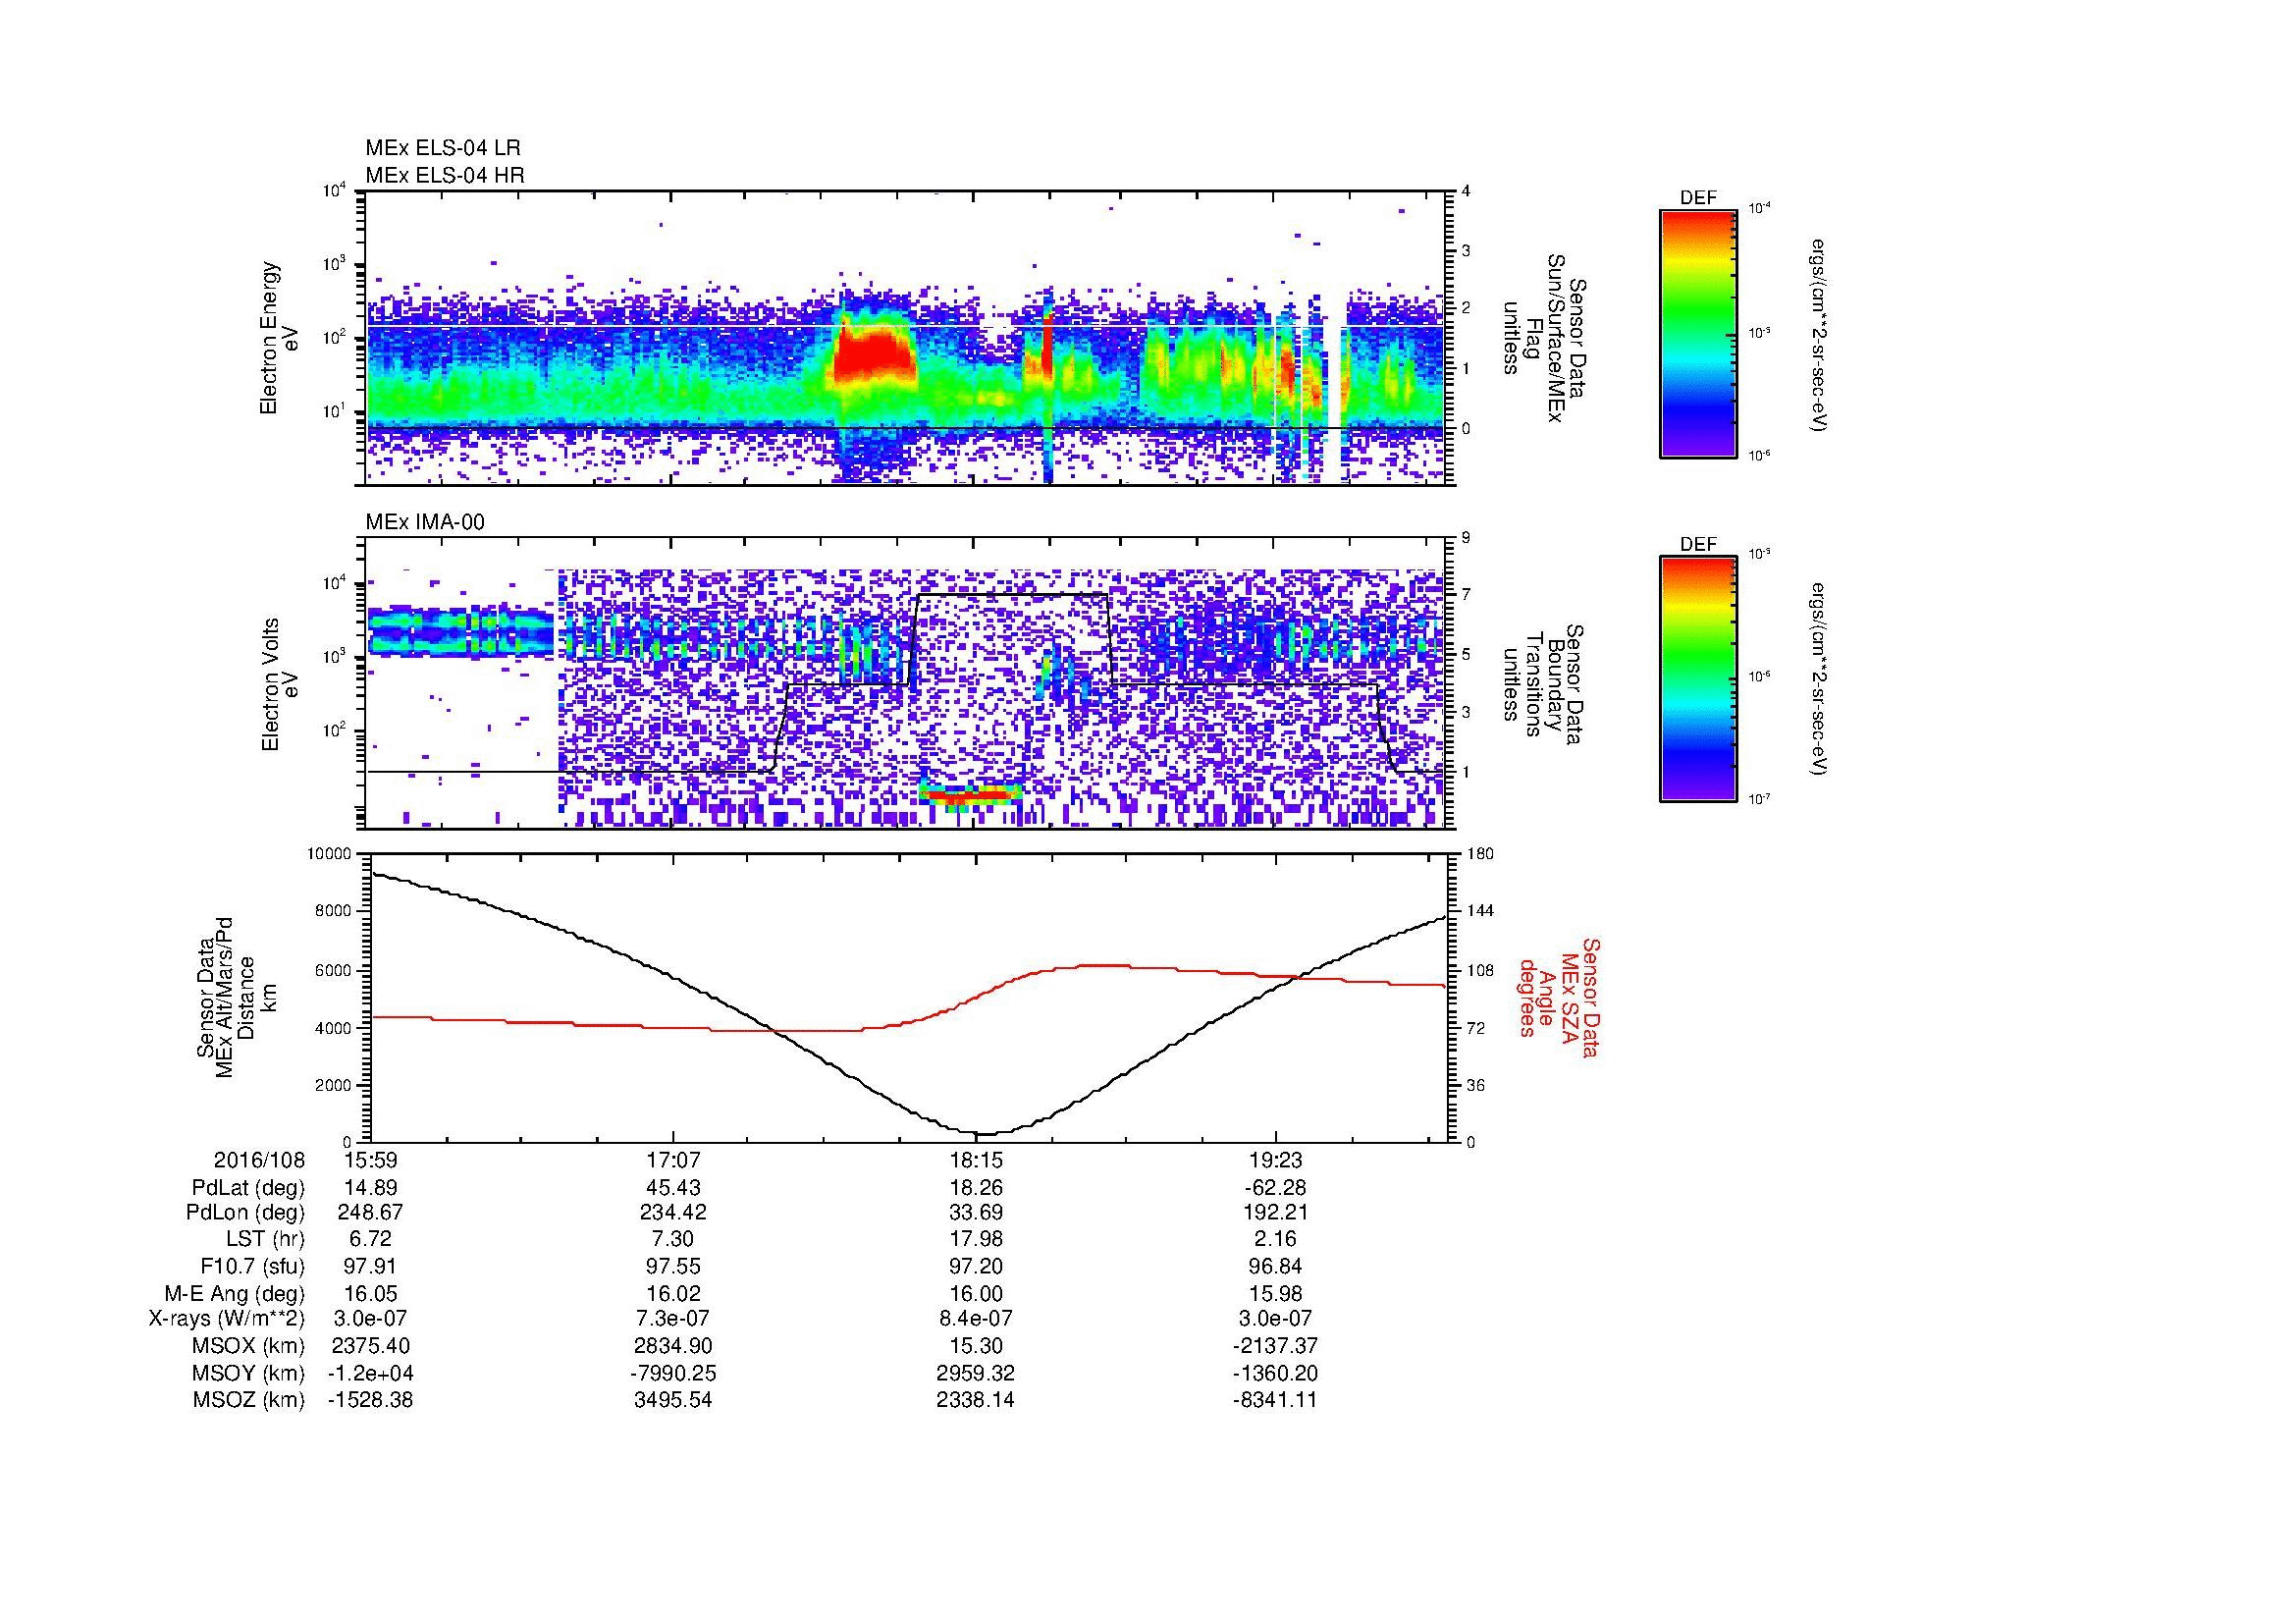Click the 'Electron Energy eV' axis label
This screenshot has height=1623, width=2296.
point(279,338)
